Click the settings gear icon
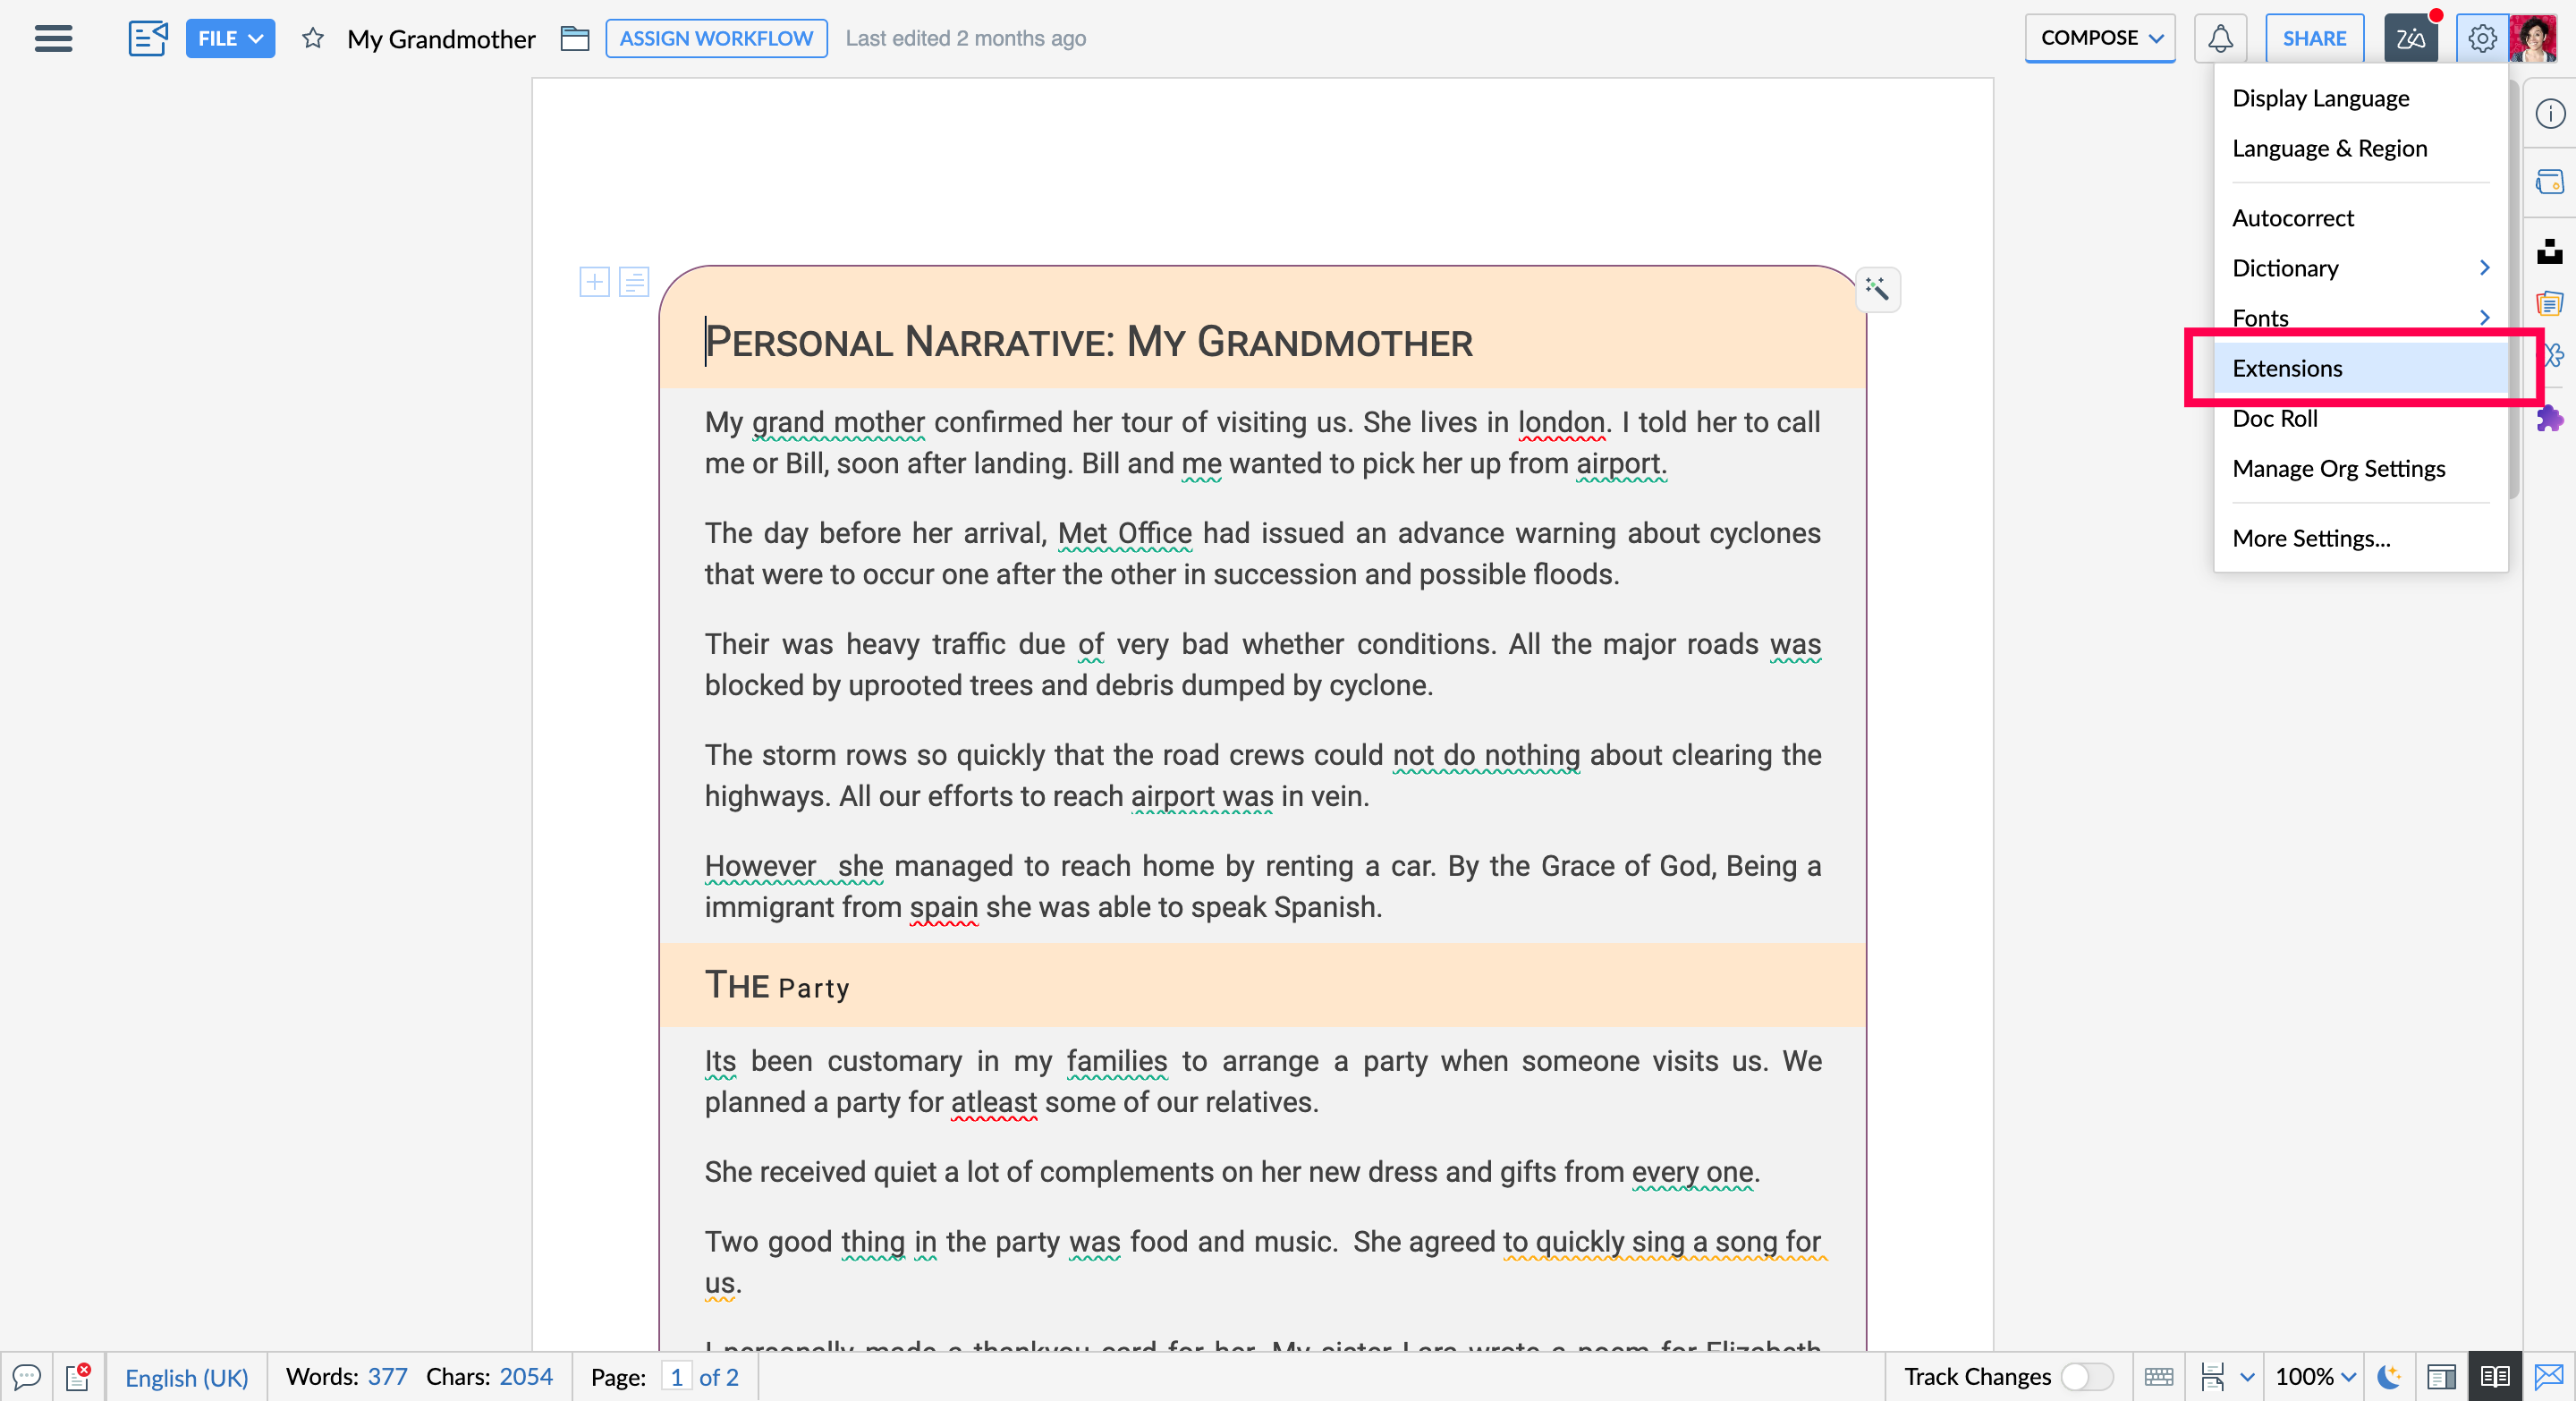 pyautogui.click(x=2482, y=38)
